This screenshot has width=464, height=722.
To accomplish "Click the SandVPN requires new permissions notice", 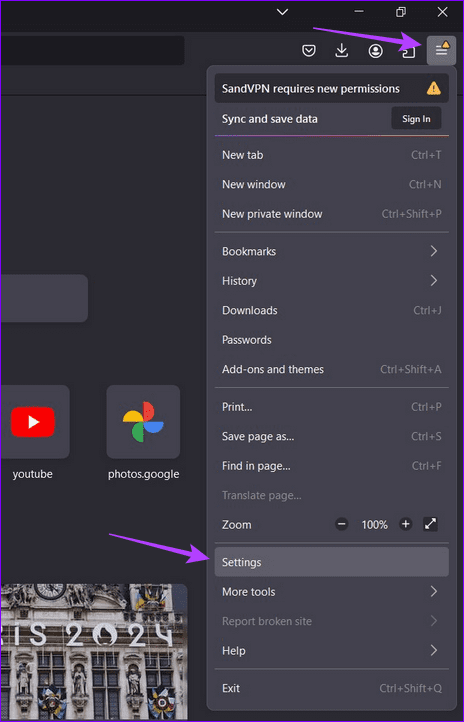I will (331, 88).
